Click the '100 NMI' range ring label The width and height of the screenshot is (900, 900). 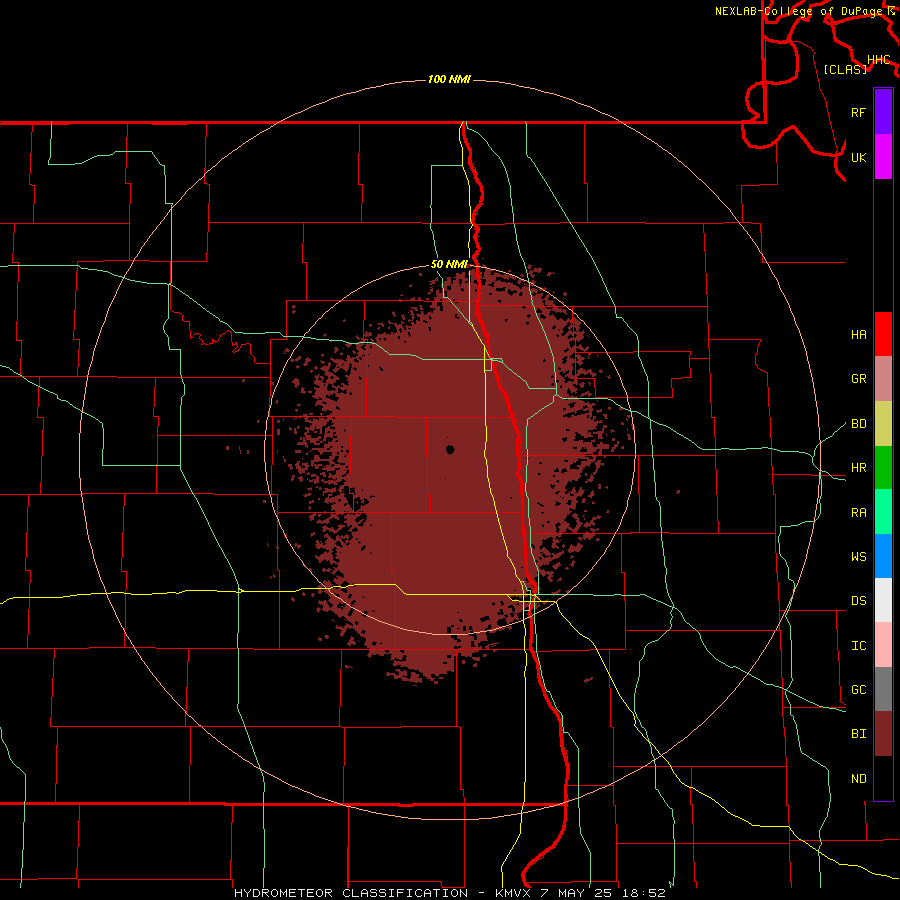point(449,79)
